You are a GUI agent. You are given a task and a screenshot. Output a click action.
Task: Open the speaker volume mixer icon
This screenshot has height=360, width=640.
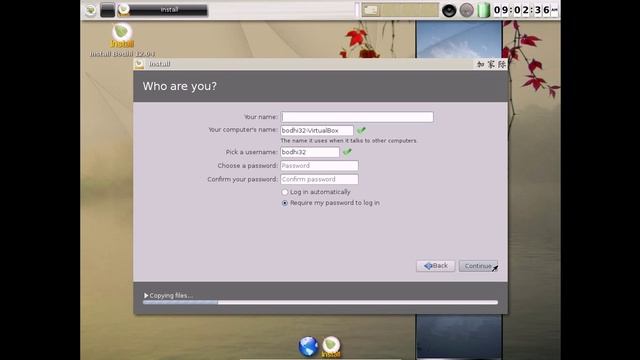tap(449, 10)
